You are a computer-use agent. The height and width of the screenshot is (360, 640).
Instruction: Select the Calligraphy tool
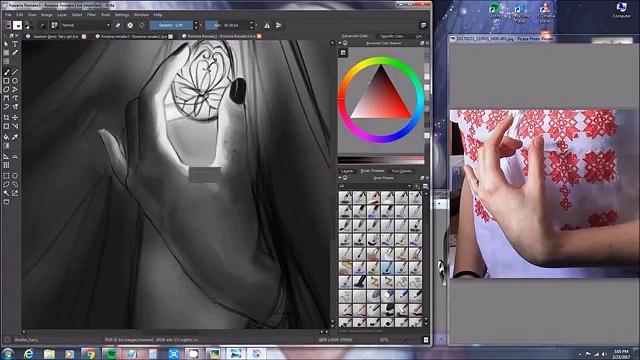tap(15, 53)
